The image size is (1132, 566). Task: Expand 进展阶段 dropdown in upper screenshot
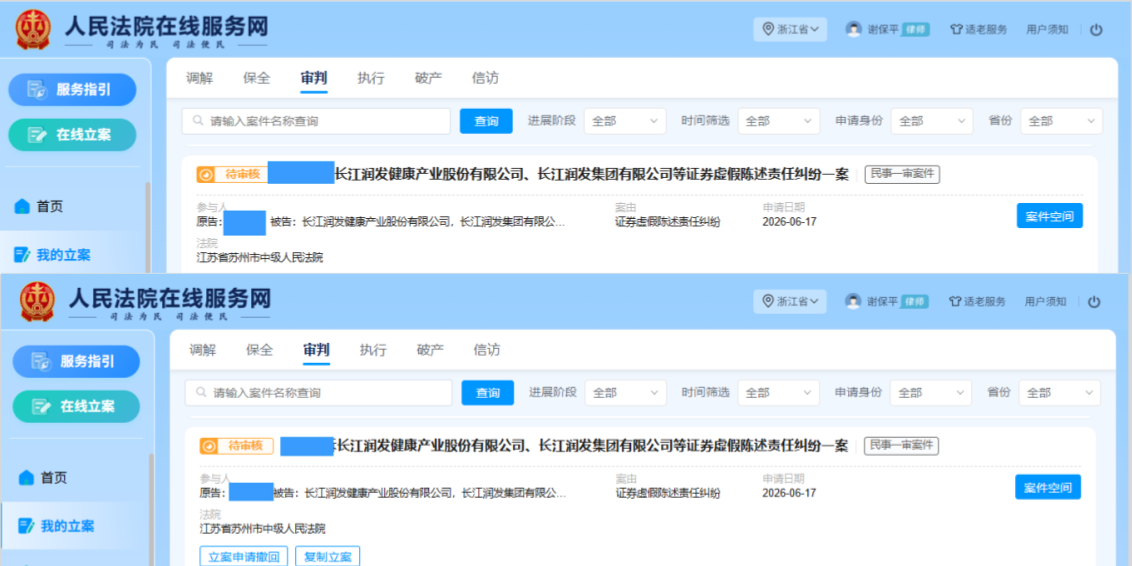click(x=625, y=121)
